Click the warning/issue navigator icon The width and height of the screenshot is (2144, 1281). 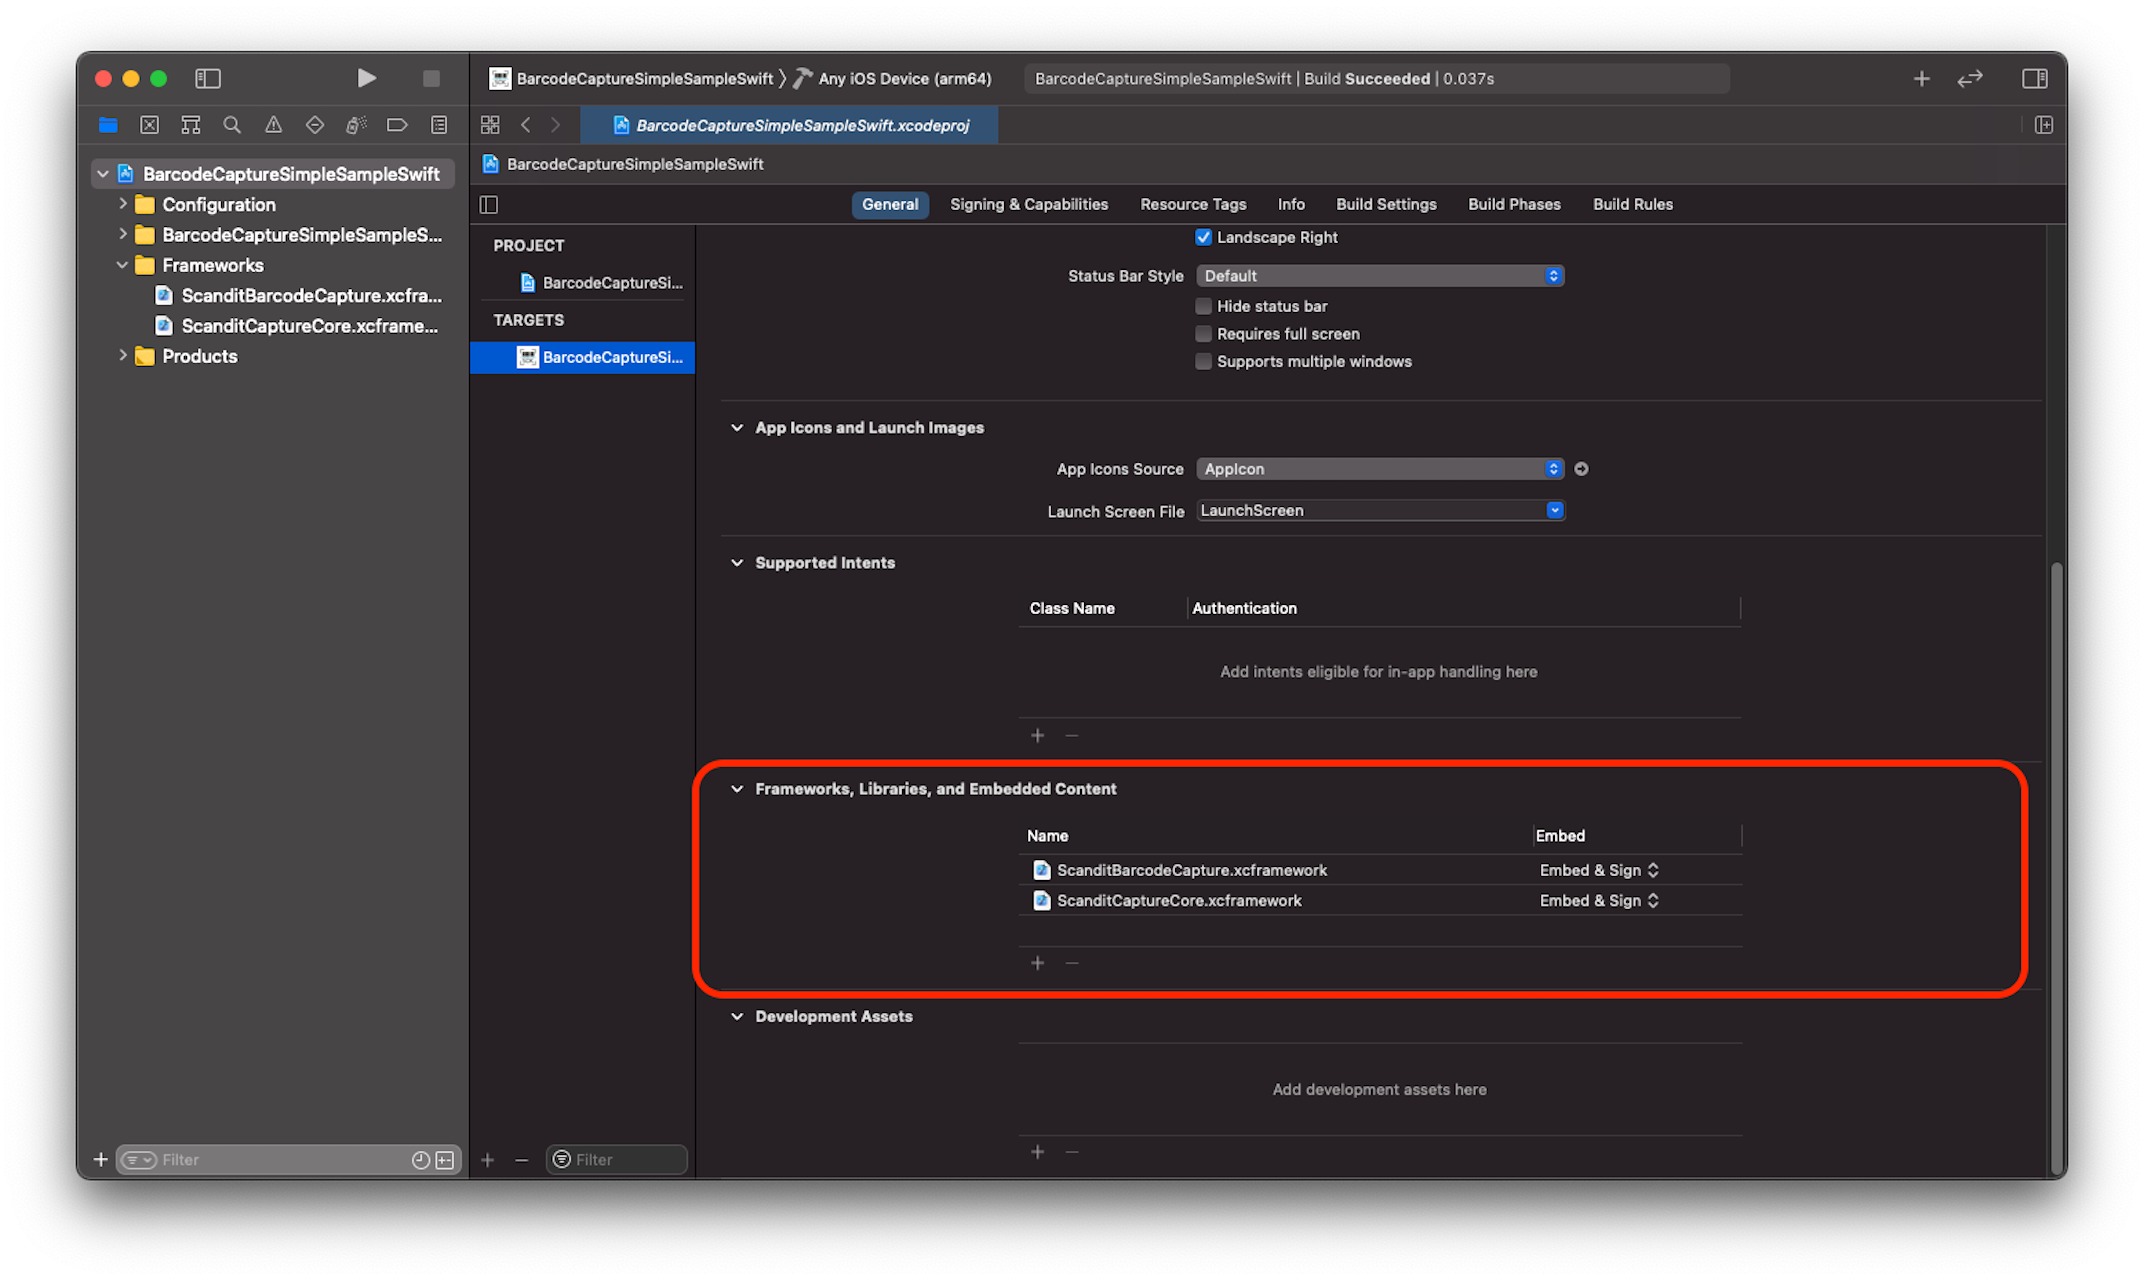coord(273,125)
